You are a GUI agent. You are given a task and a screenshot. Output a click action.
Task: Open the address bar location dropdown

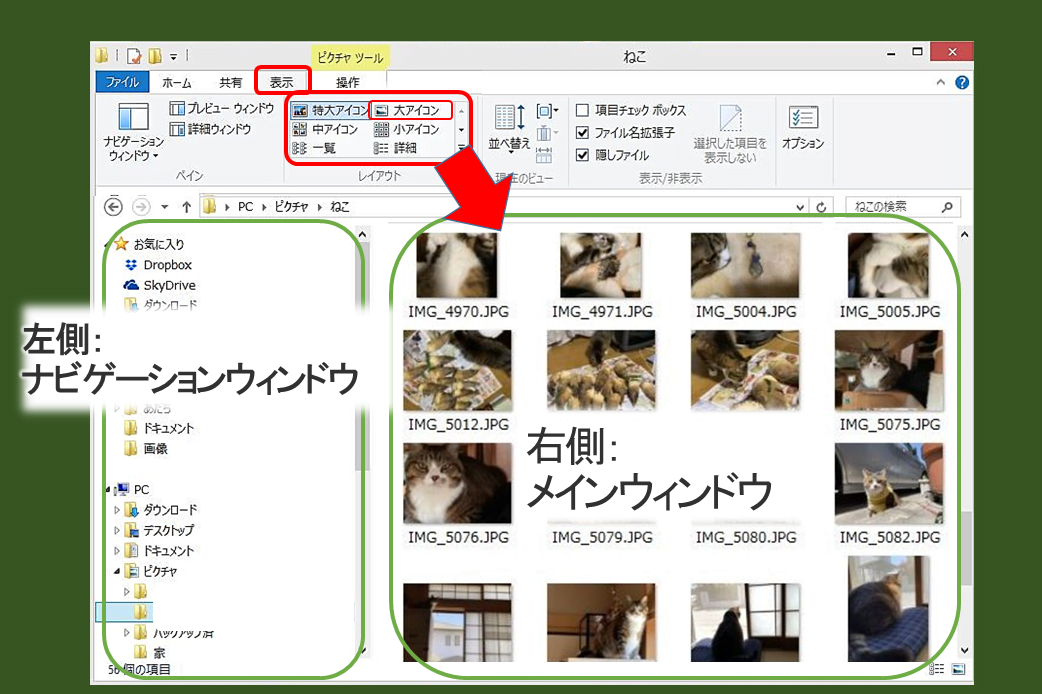[x=798, y=206]
